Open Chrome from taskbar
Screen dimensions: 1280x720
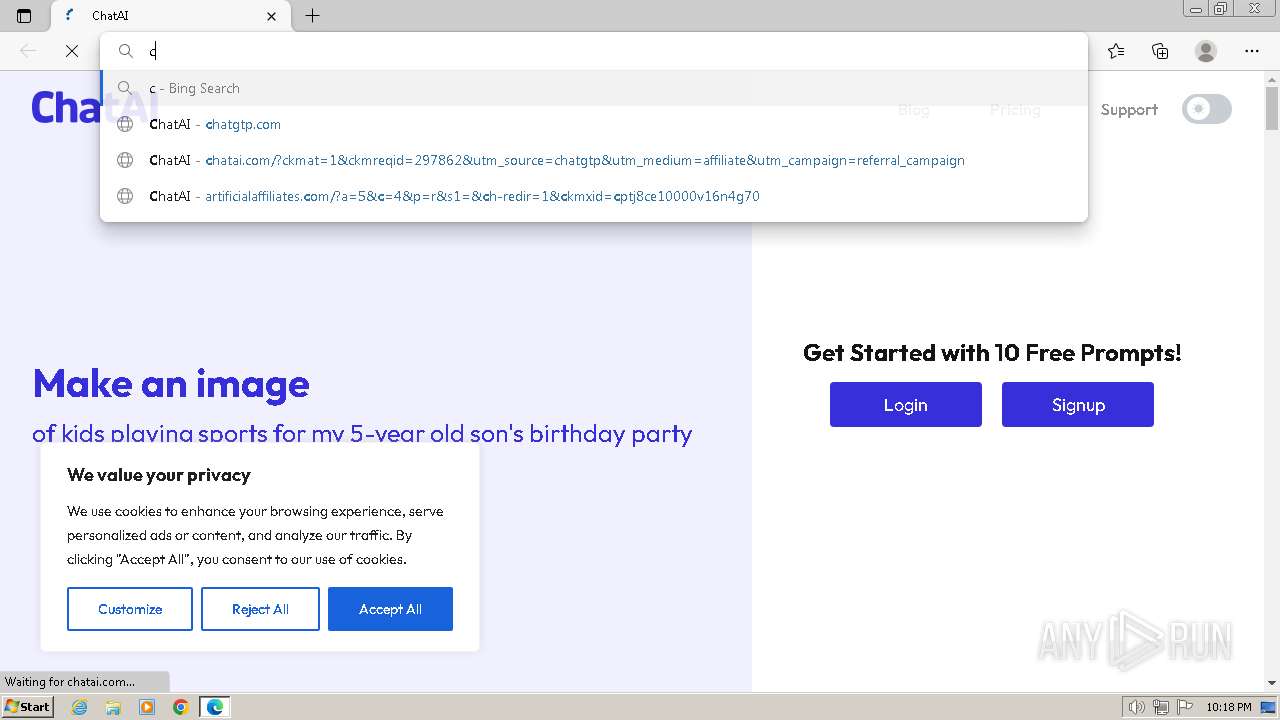(181, 707)
